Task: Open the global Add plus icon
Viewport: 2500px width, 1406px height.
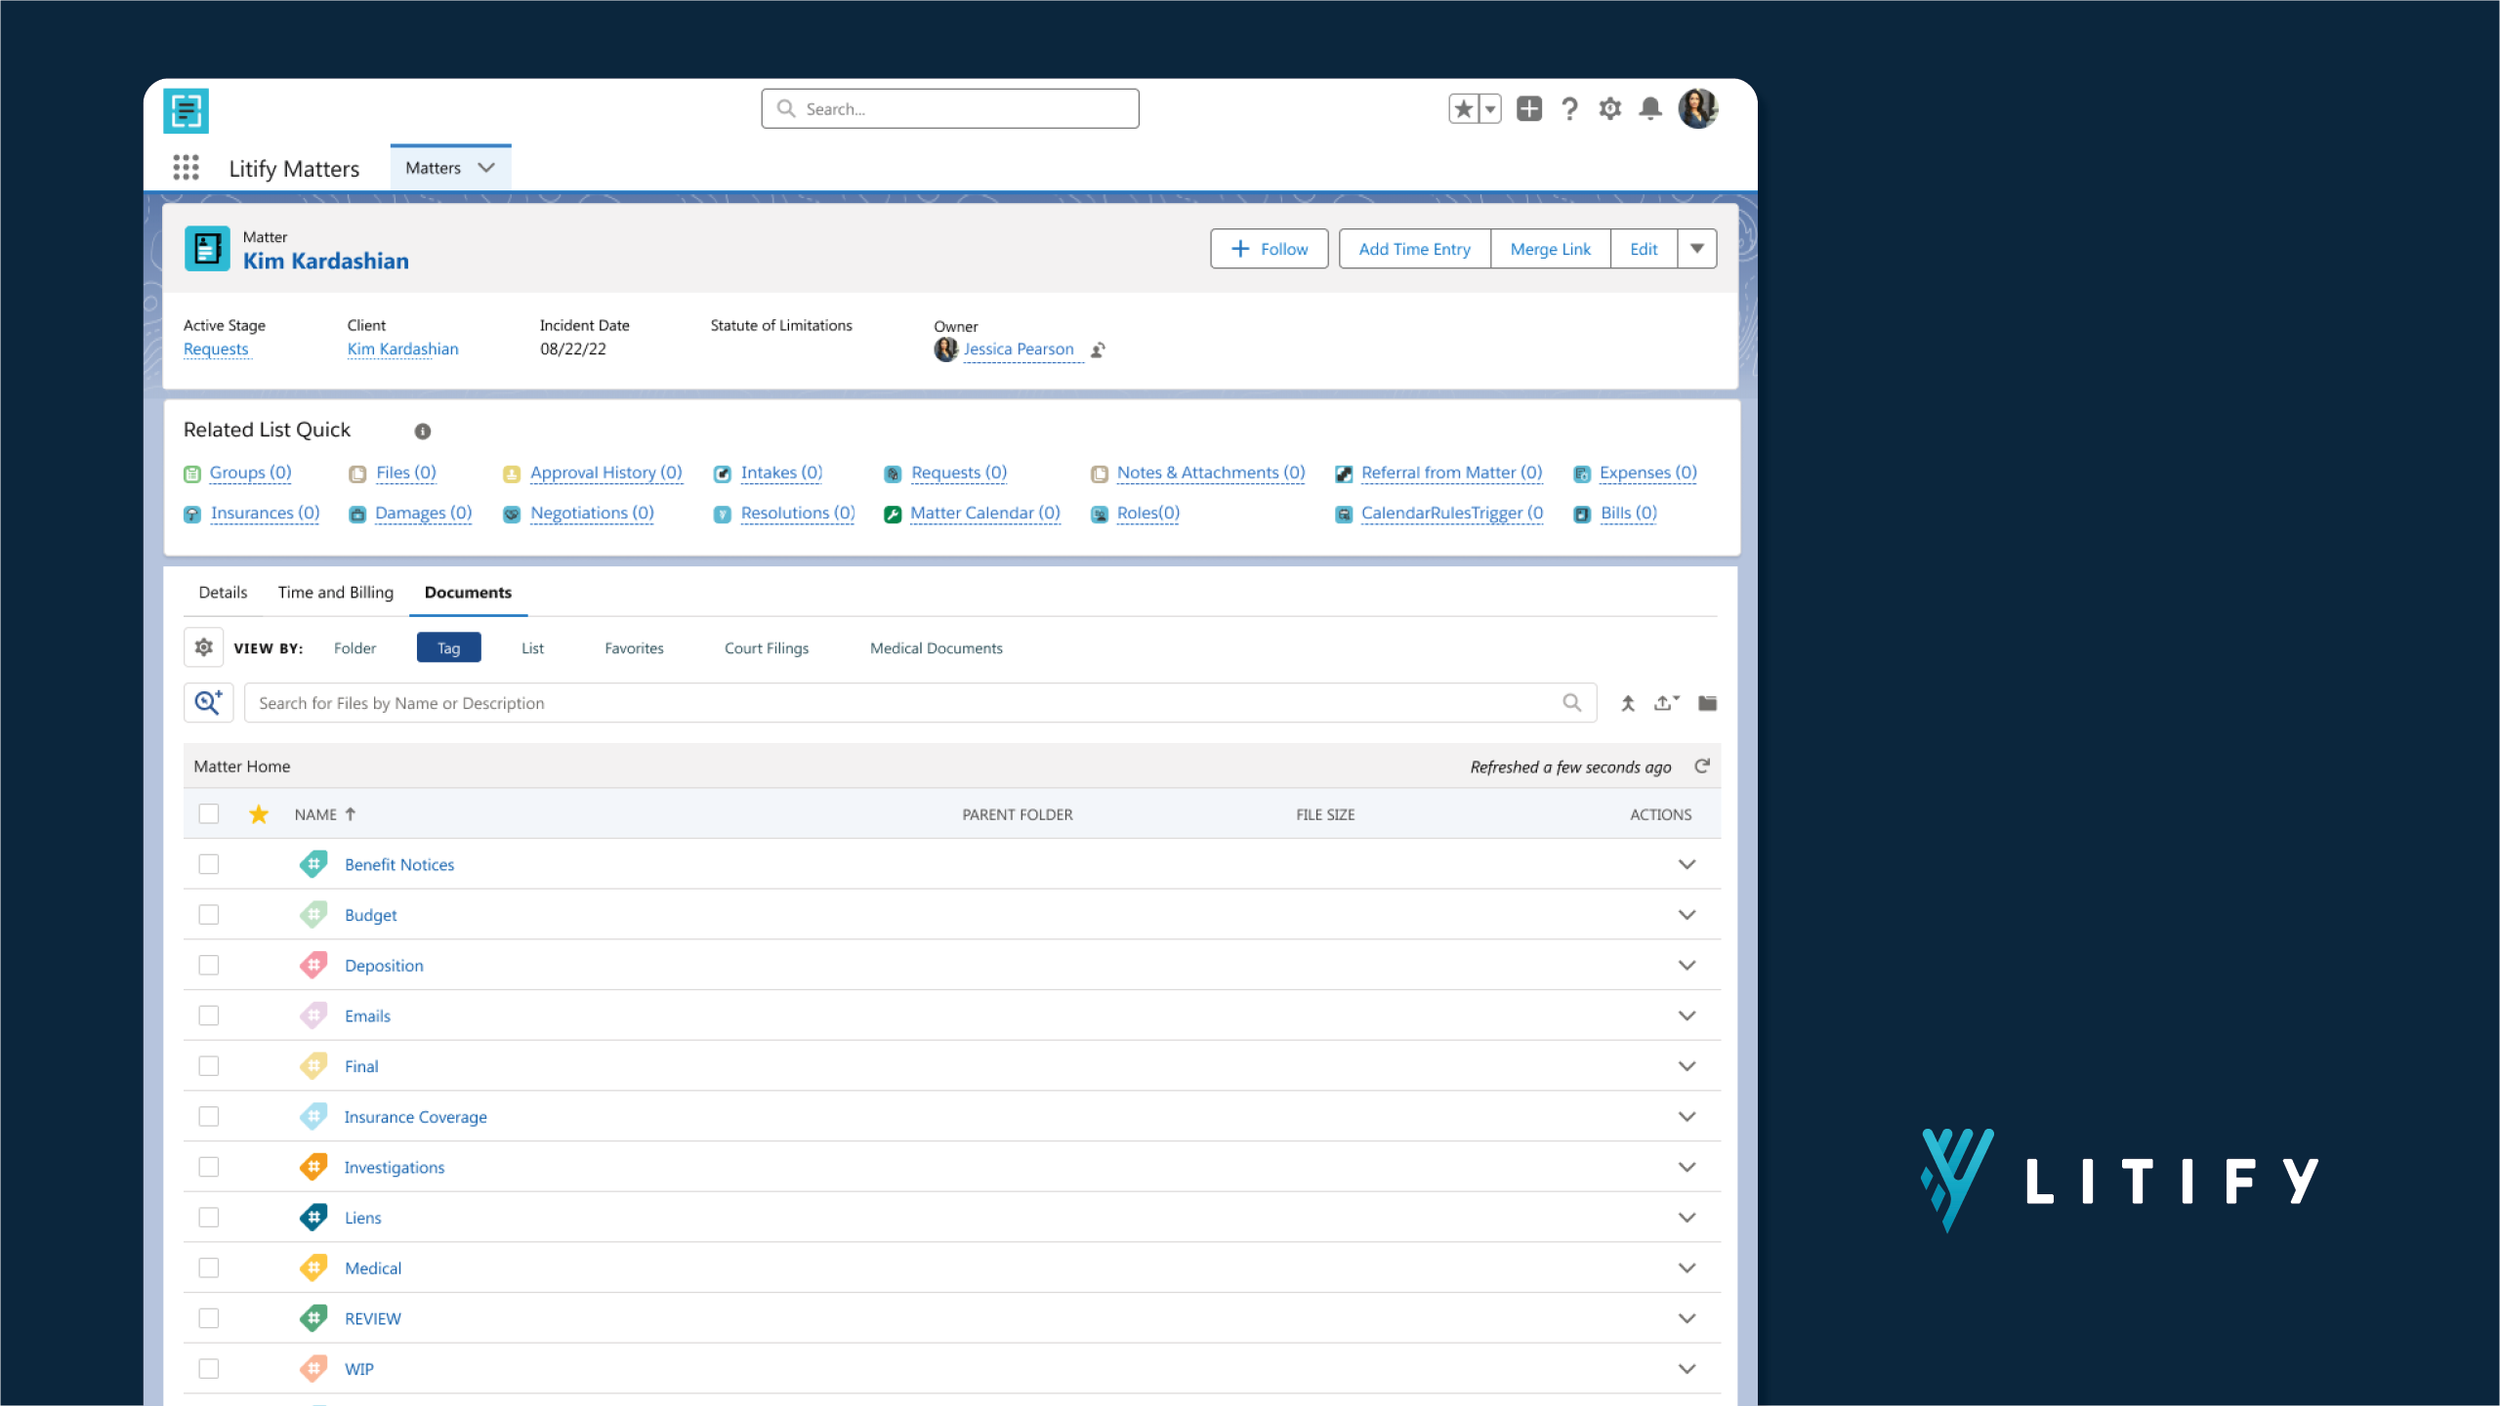Action: (1529, 109)
